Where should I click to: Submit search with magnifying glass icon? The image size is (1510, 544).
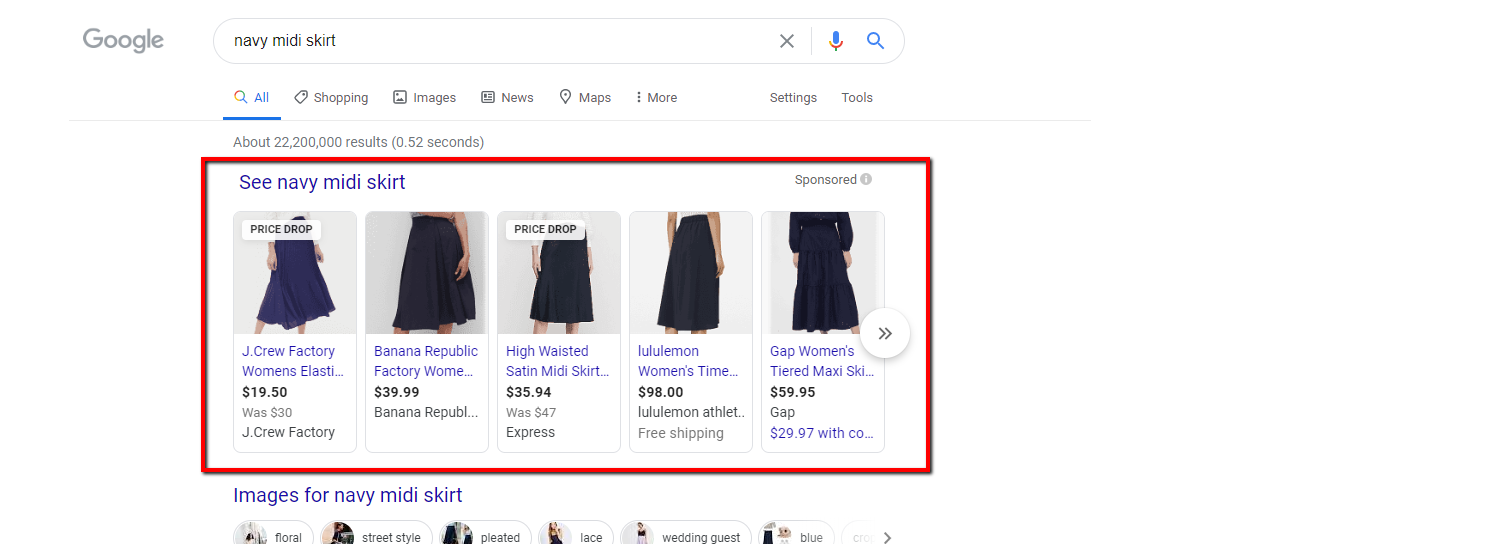(875, 40)
